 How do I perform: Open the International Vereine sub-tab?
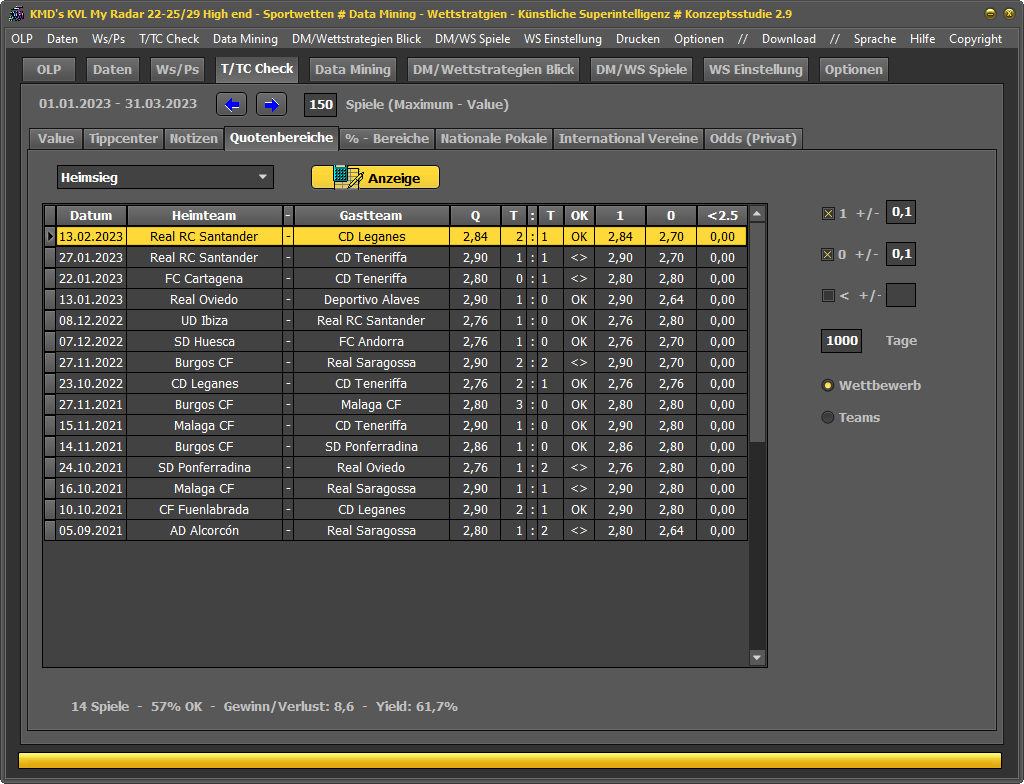[628, 139]
